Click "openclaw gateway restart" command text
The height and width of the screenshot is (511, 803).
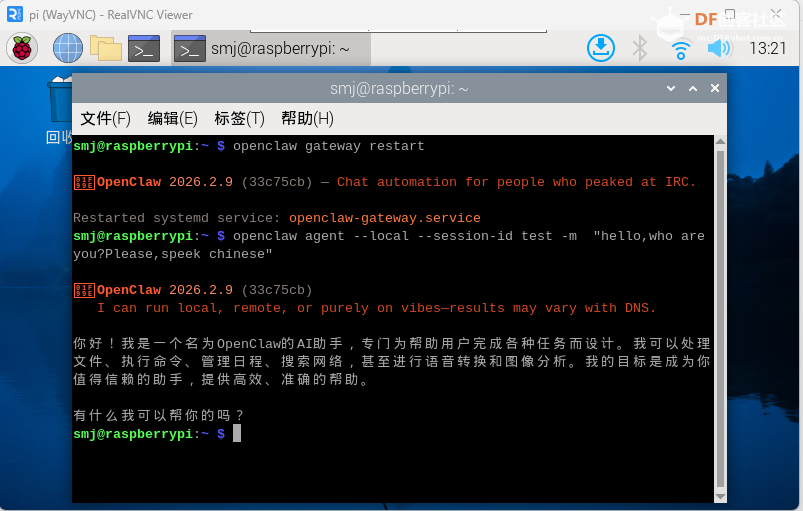point(329,146)
